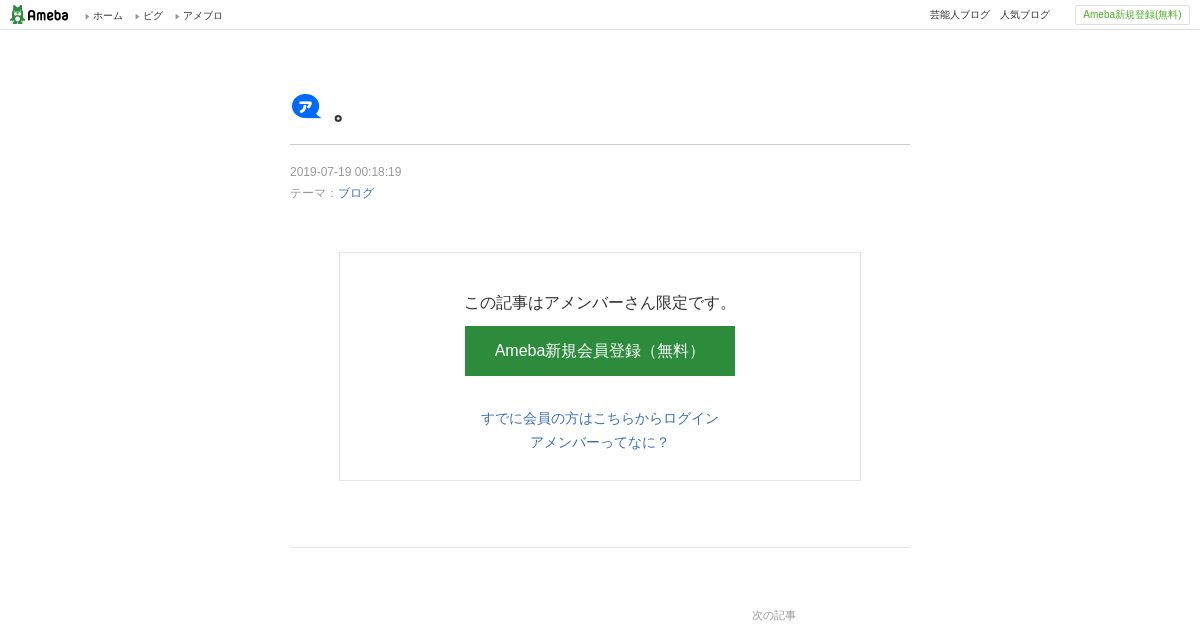This screenshot has height=630, width=1200.
Task: Open the ブログ theme link
Action: click(356, 193)
